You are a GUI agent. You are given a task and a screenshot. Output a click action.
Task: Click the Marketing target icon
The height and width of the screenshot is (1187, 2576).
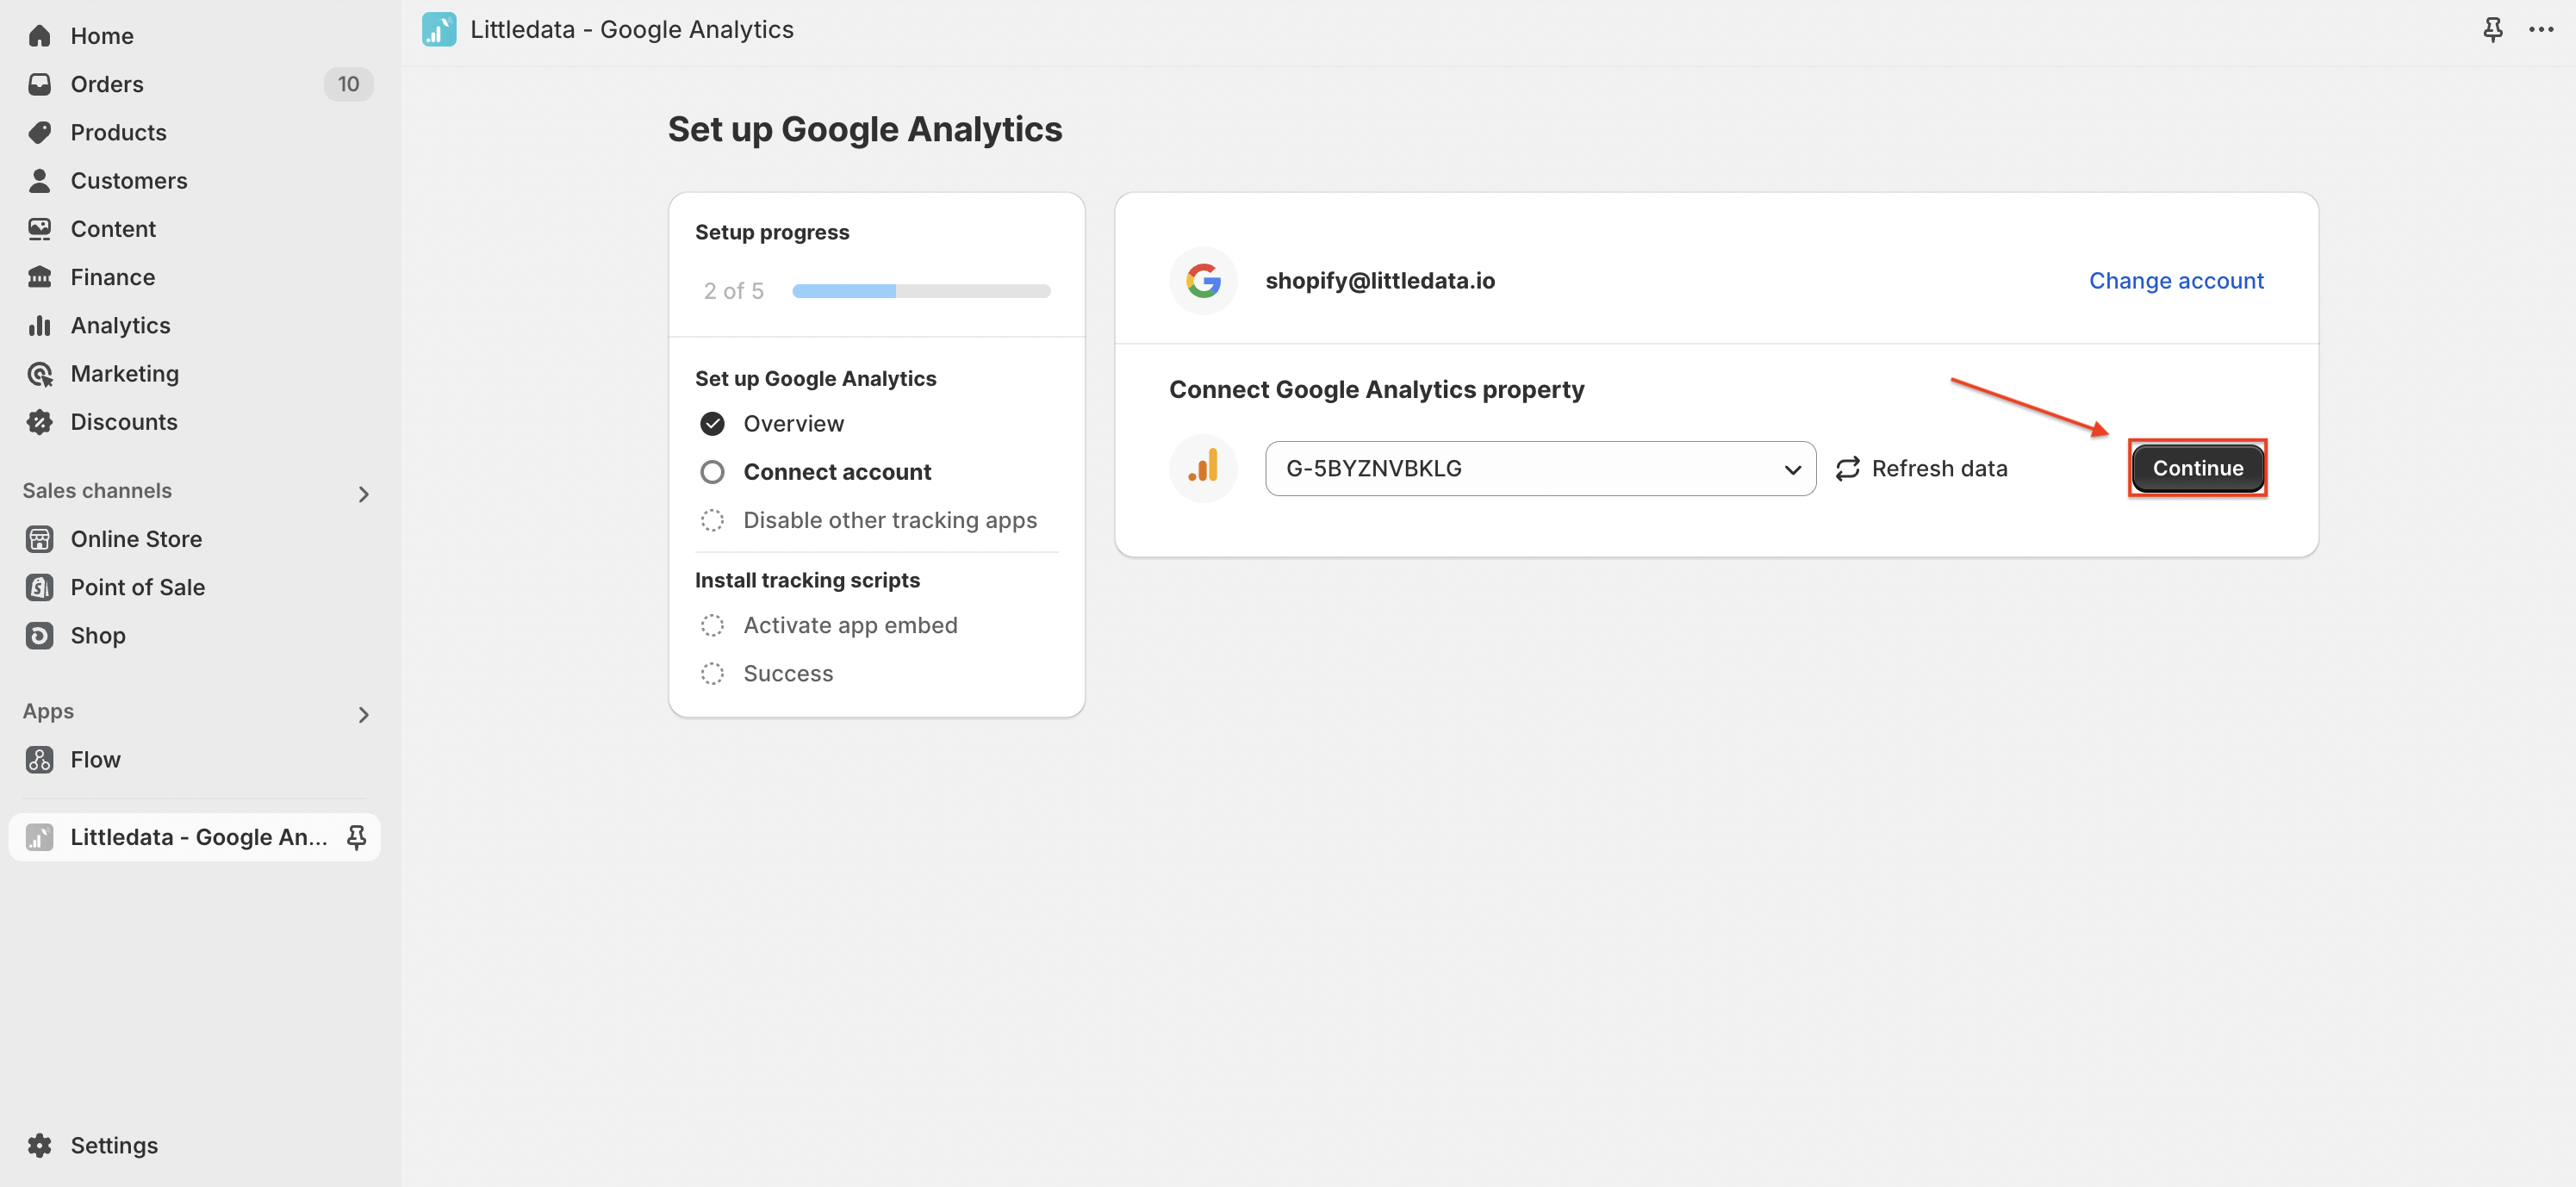click(39, 374)
